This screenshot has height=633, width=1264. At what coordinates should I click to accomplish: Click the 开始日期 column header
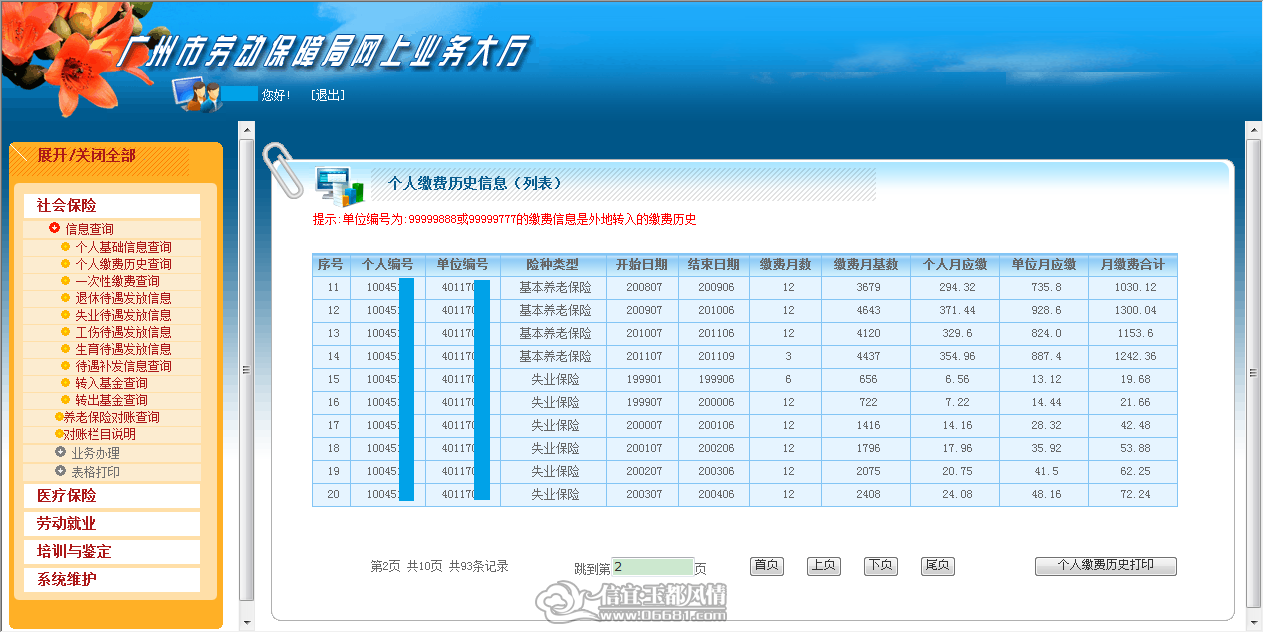tap(642, 265)
